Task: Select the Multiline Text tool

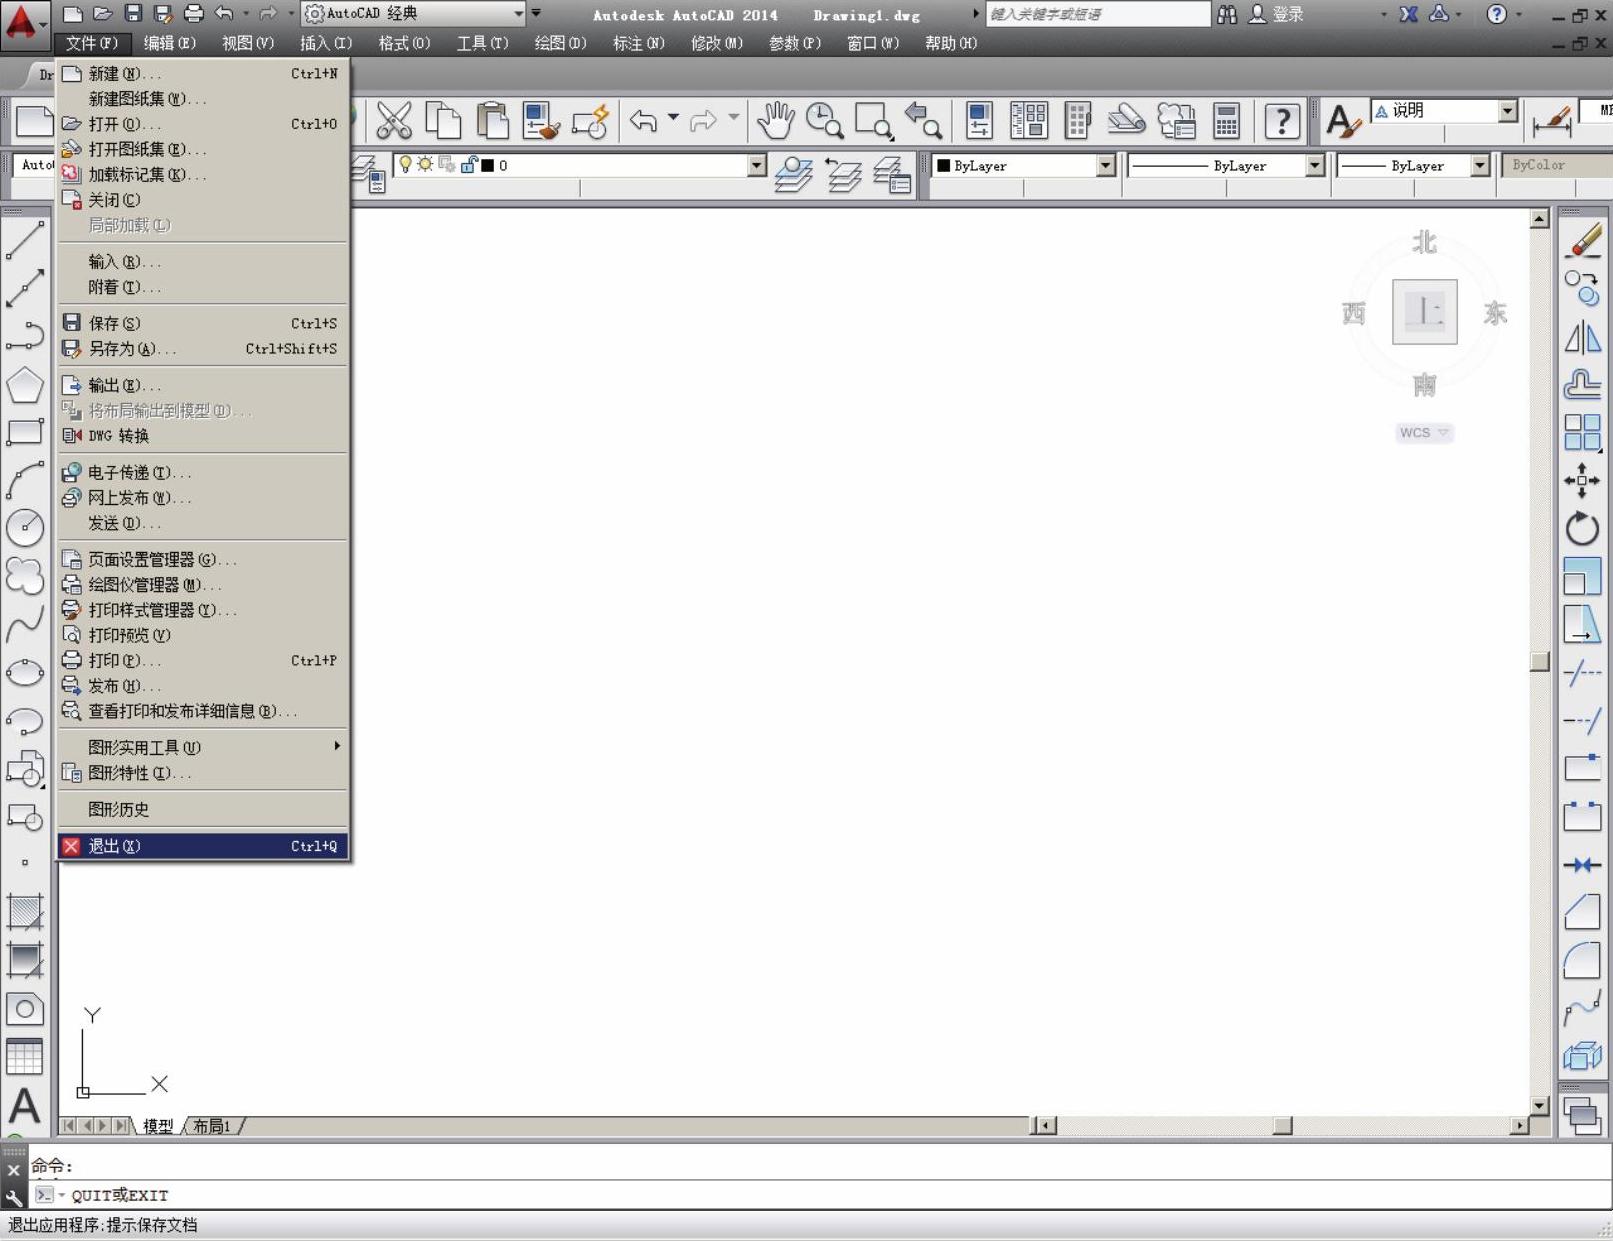Action: point(25,1106)
